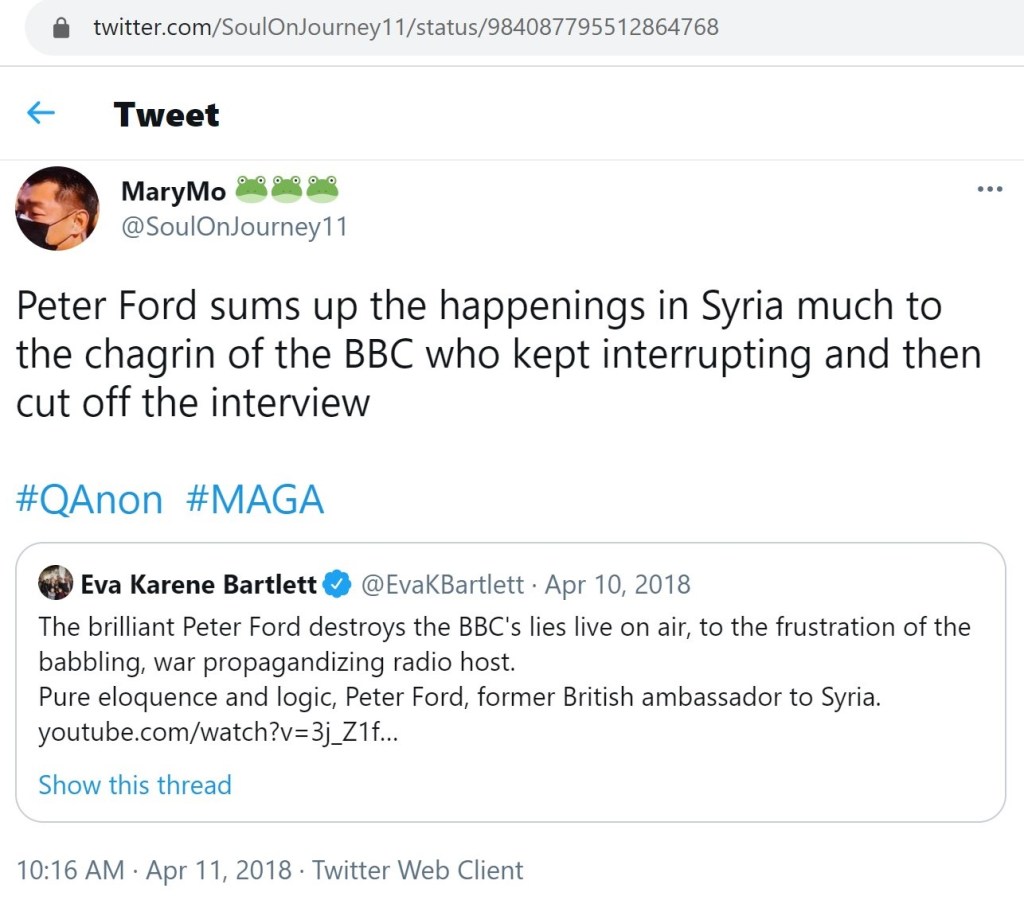Open the @EvaKBartlett handle
This screenshot has height=900, width=1024.
441,584
